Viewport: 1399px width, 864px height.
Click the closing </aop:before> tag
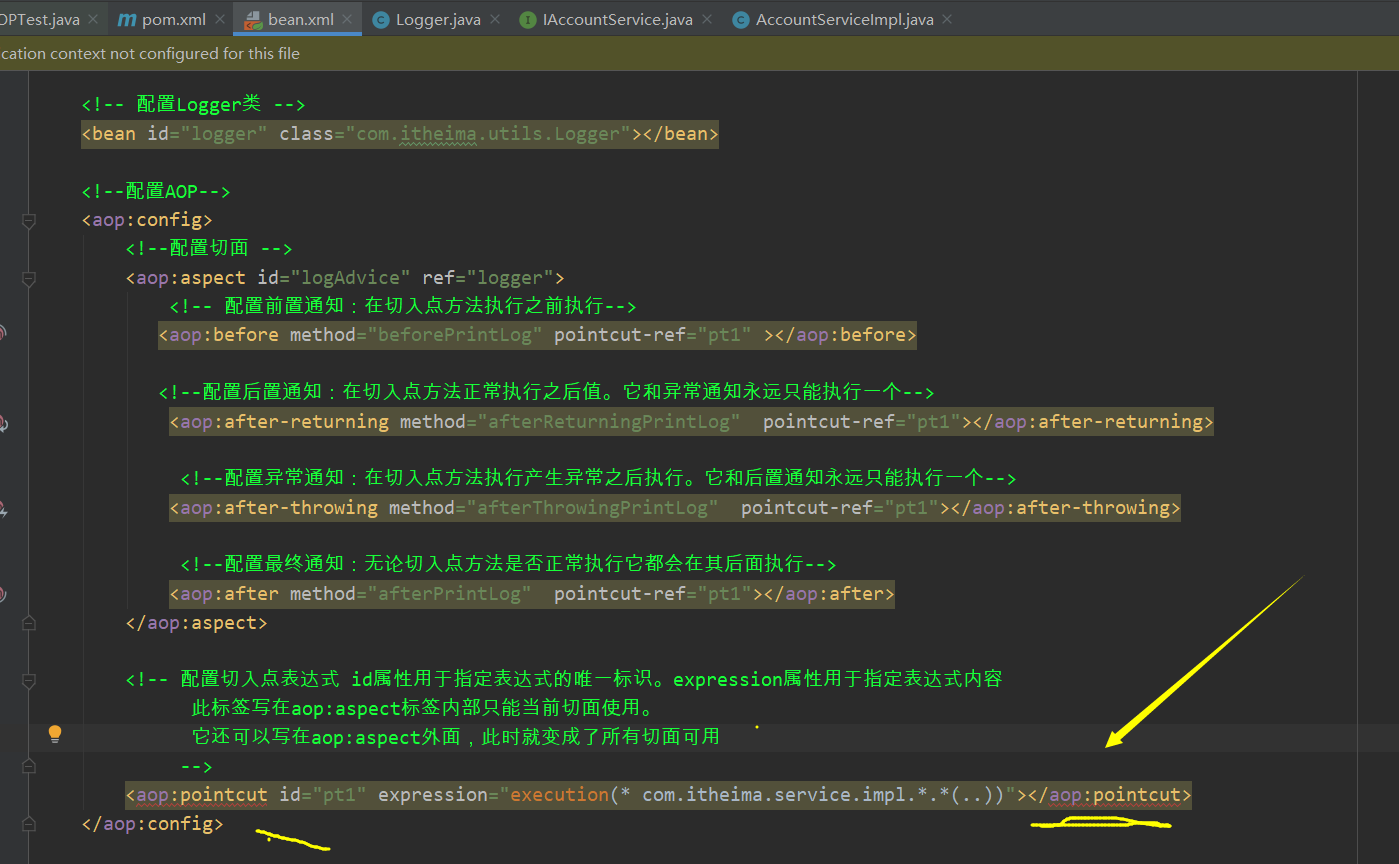(x=846, y=335)
